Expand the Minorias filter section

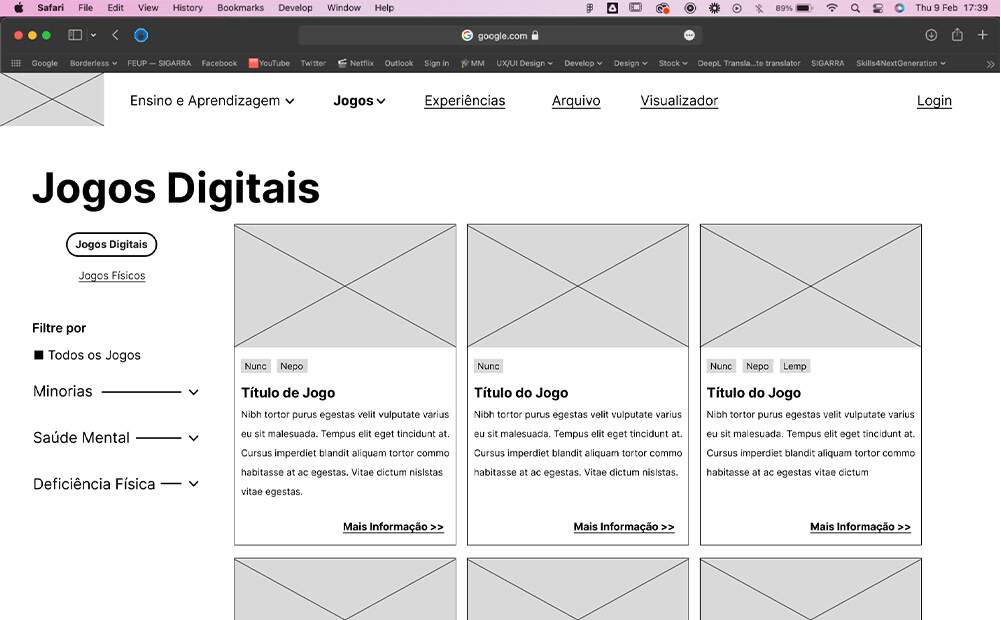193,392
